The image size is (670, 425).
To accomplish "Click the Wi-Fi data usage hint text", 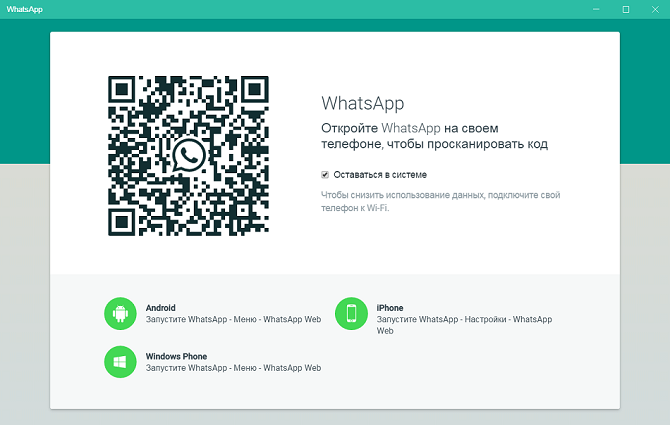I will pos(441,201).
